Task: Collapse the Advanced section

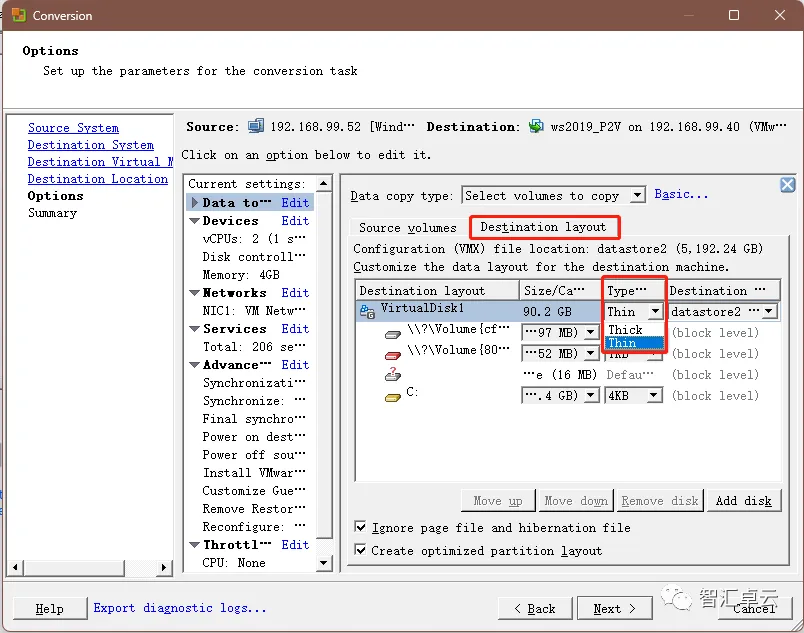Action: (x=194, y=365)
